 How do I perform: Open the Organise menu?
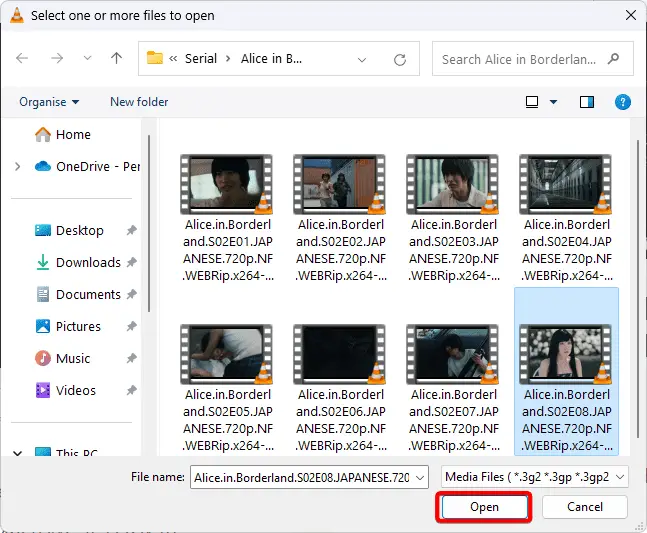(x=49, y=102)
